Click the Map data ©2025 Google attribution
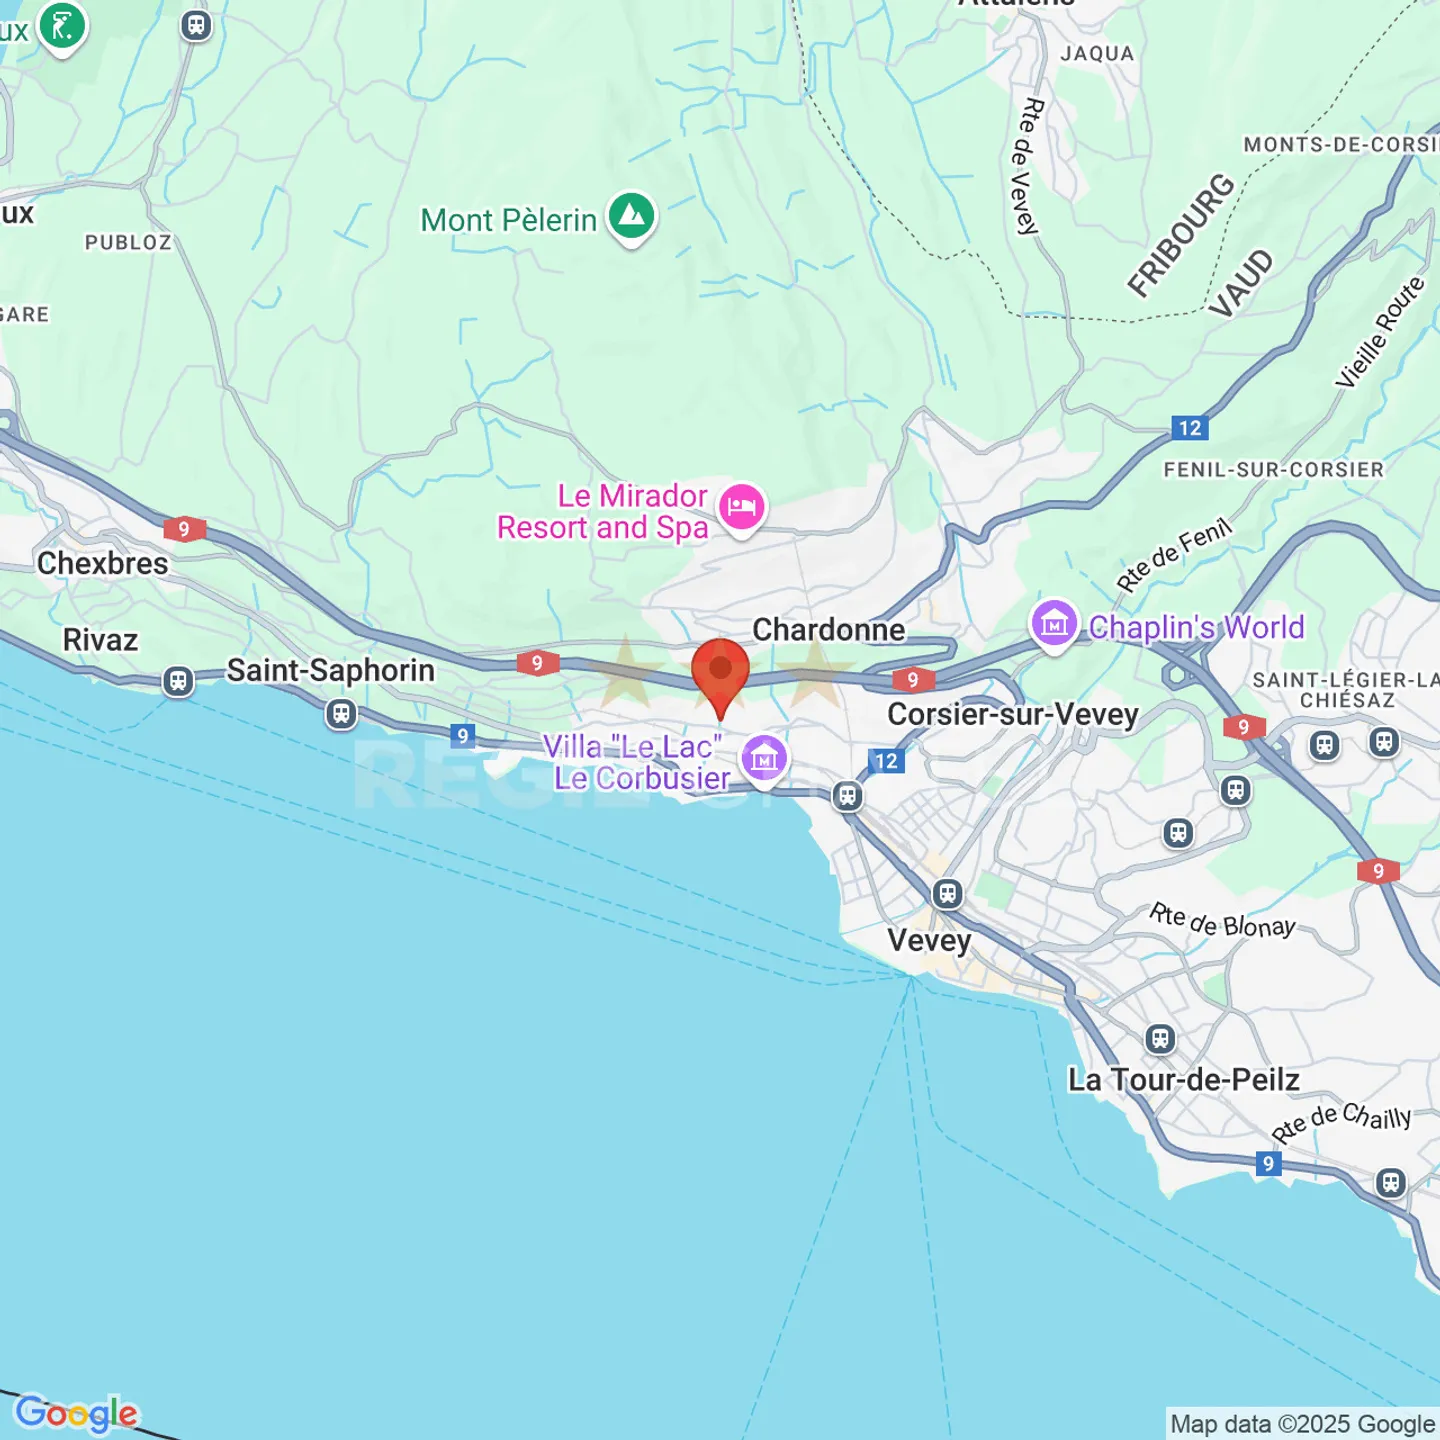The height and width of the screenshot is (1440, 1440). (x=1303, y=1424)
